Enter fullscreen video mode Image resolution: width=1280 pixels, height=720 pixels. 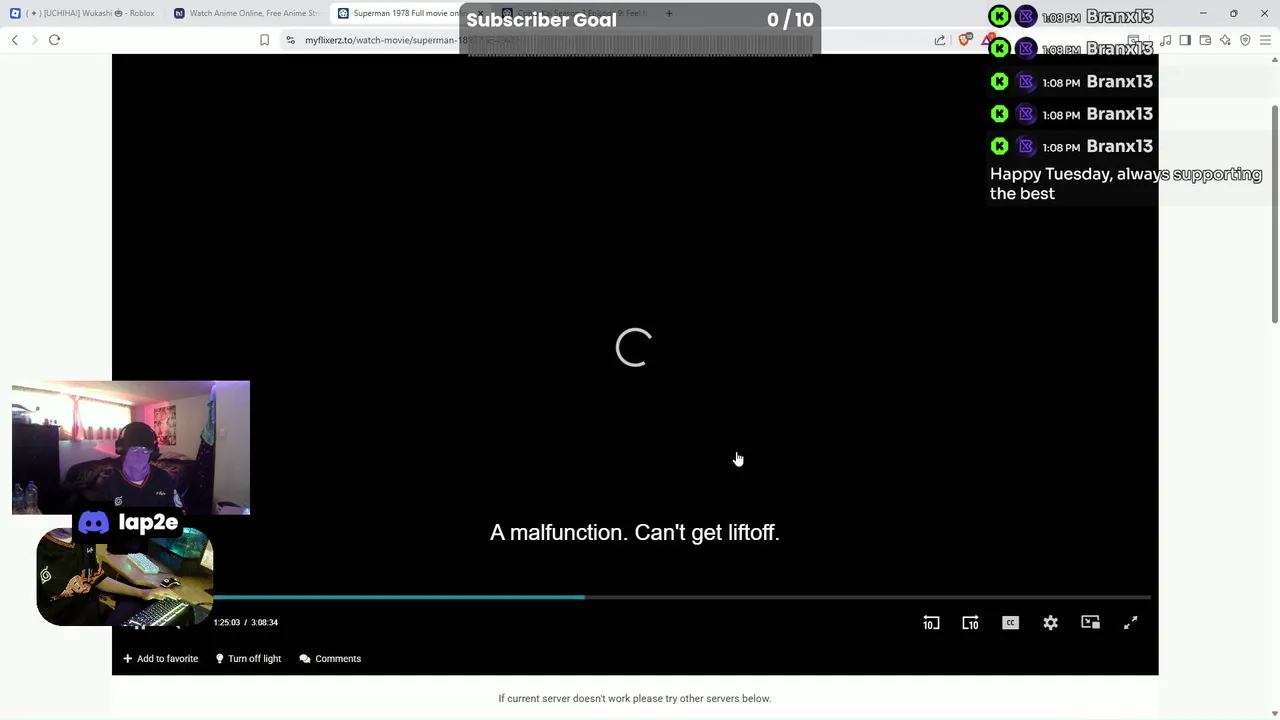[1130, 623]
